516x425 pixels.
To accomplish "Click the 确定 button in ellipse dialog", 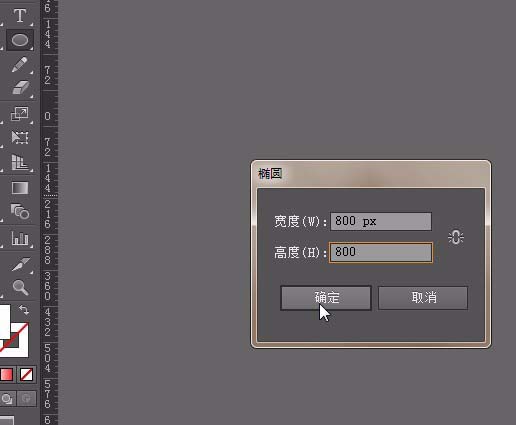I will pos(326,298).
